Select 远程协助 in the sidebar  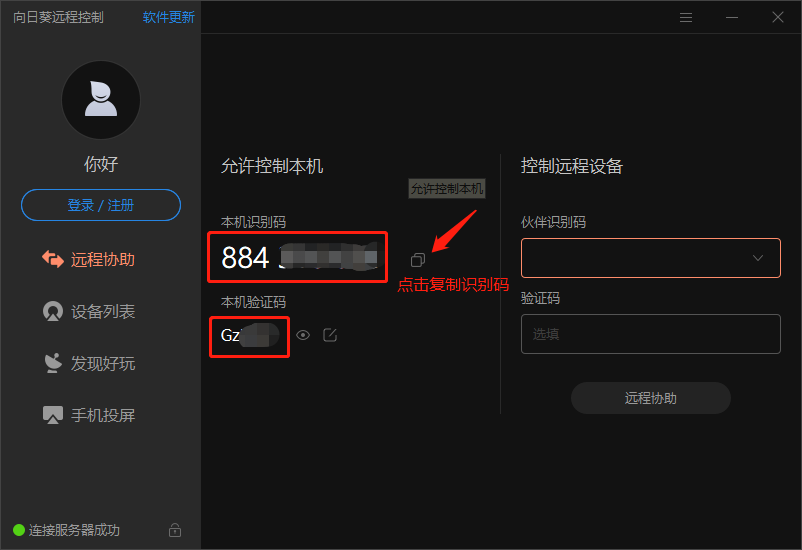pyautogui.click(x=88, y=259)
